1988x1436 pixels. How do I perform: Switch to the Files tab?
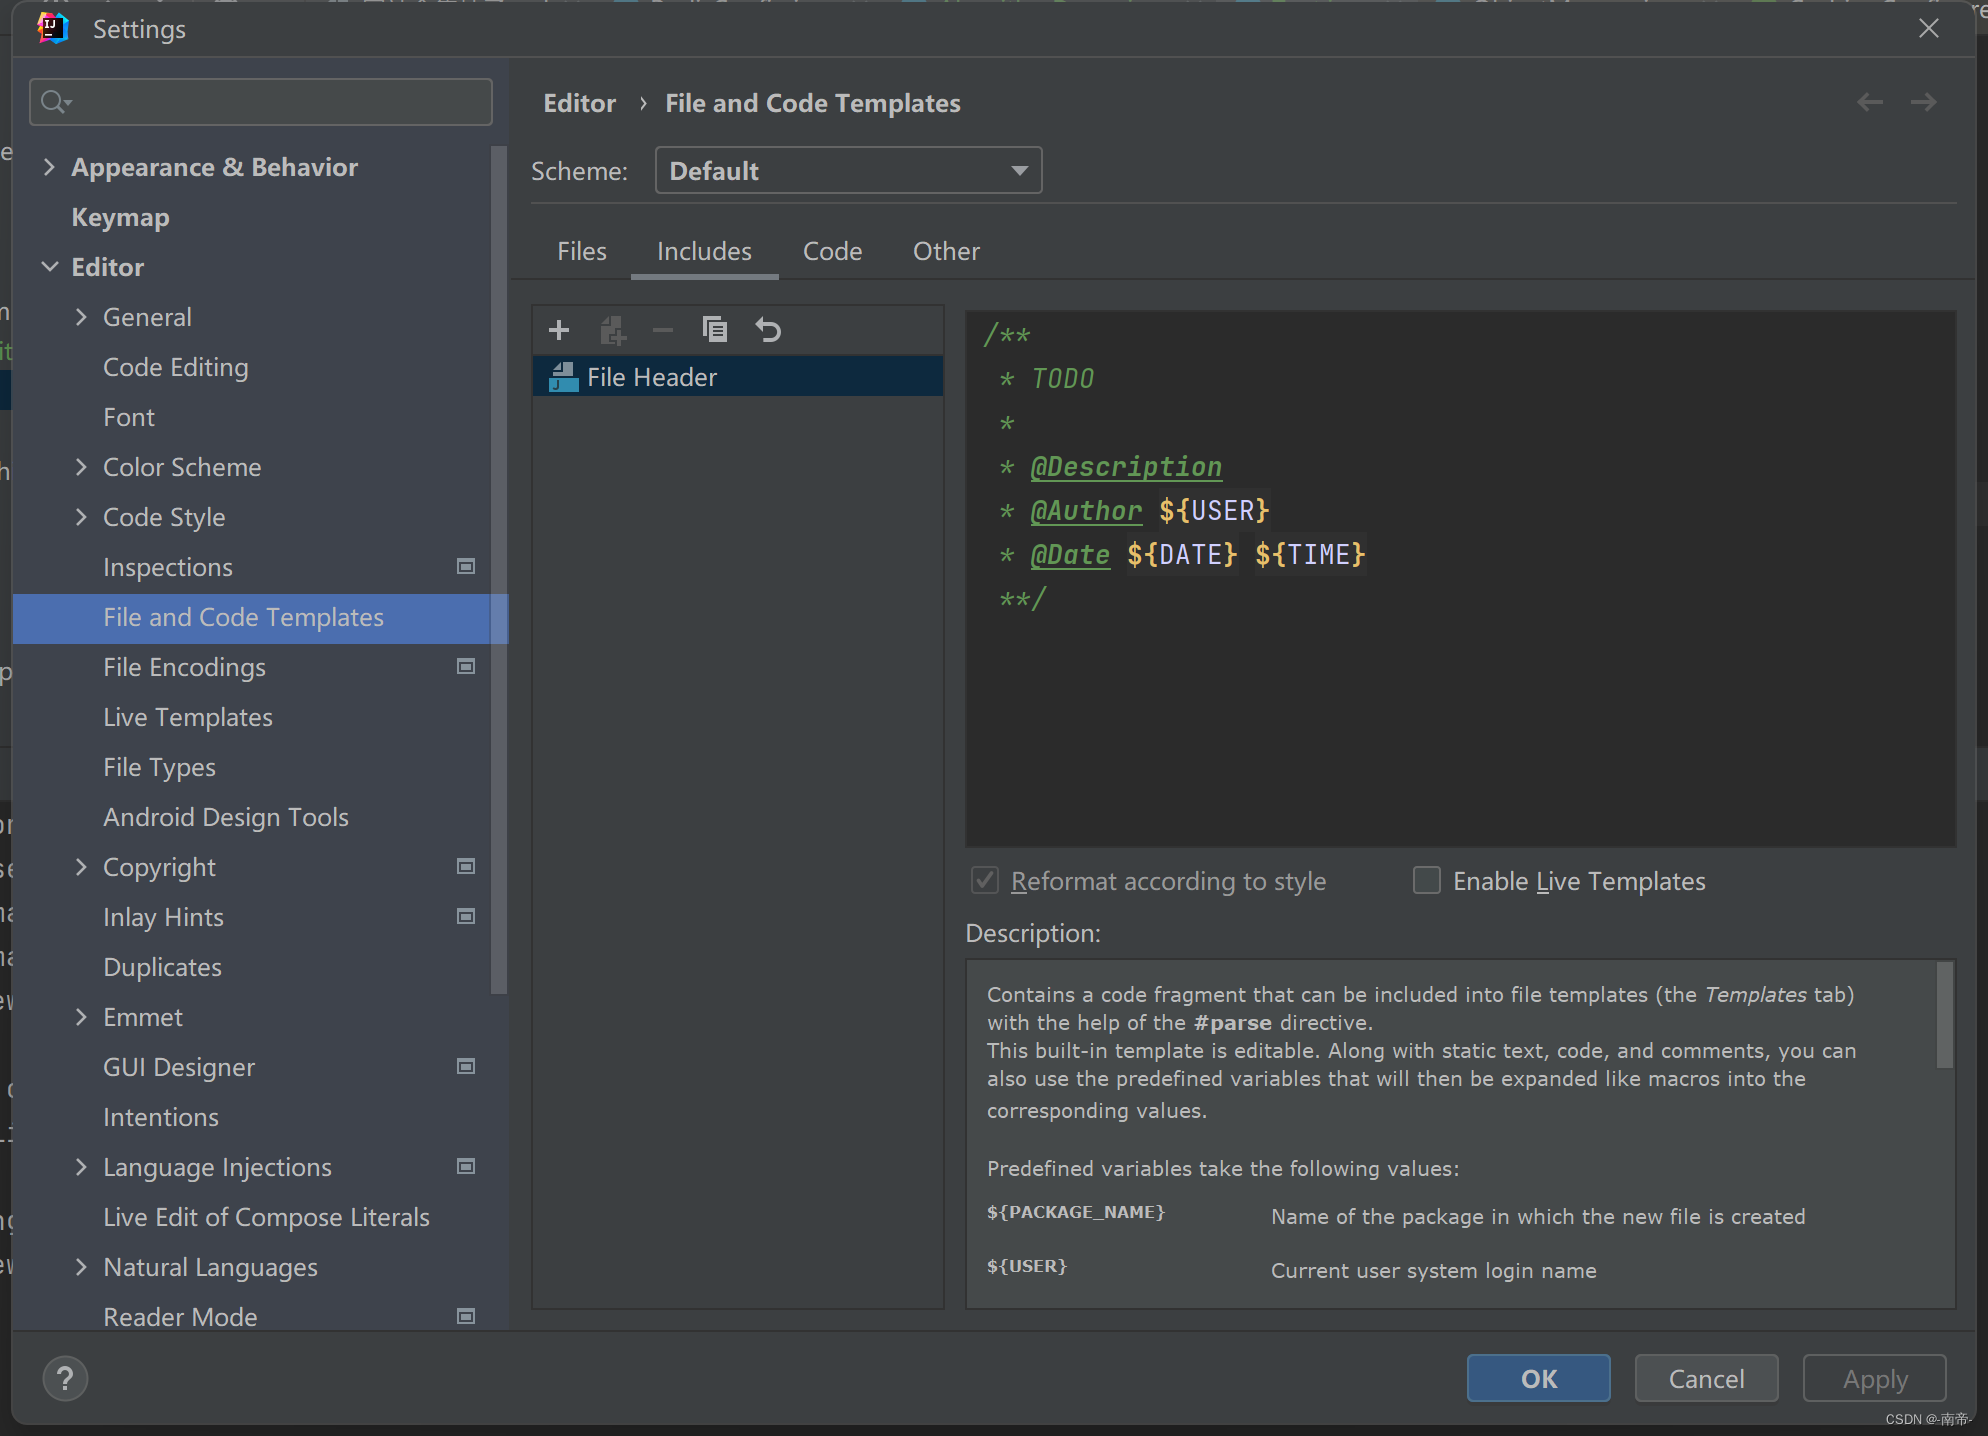(582, 251)
